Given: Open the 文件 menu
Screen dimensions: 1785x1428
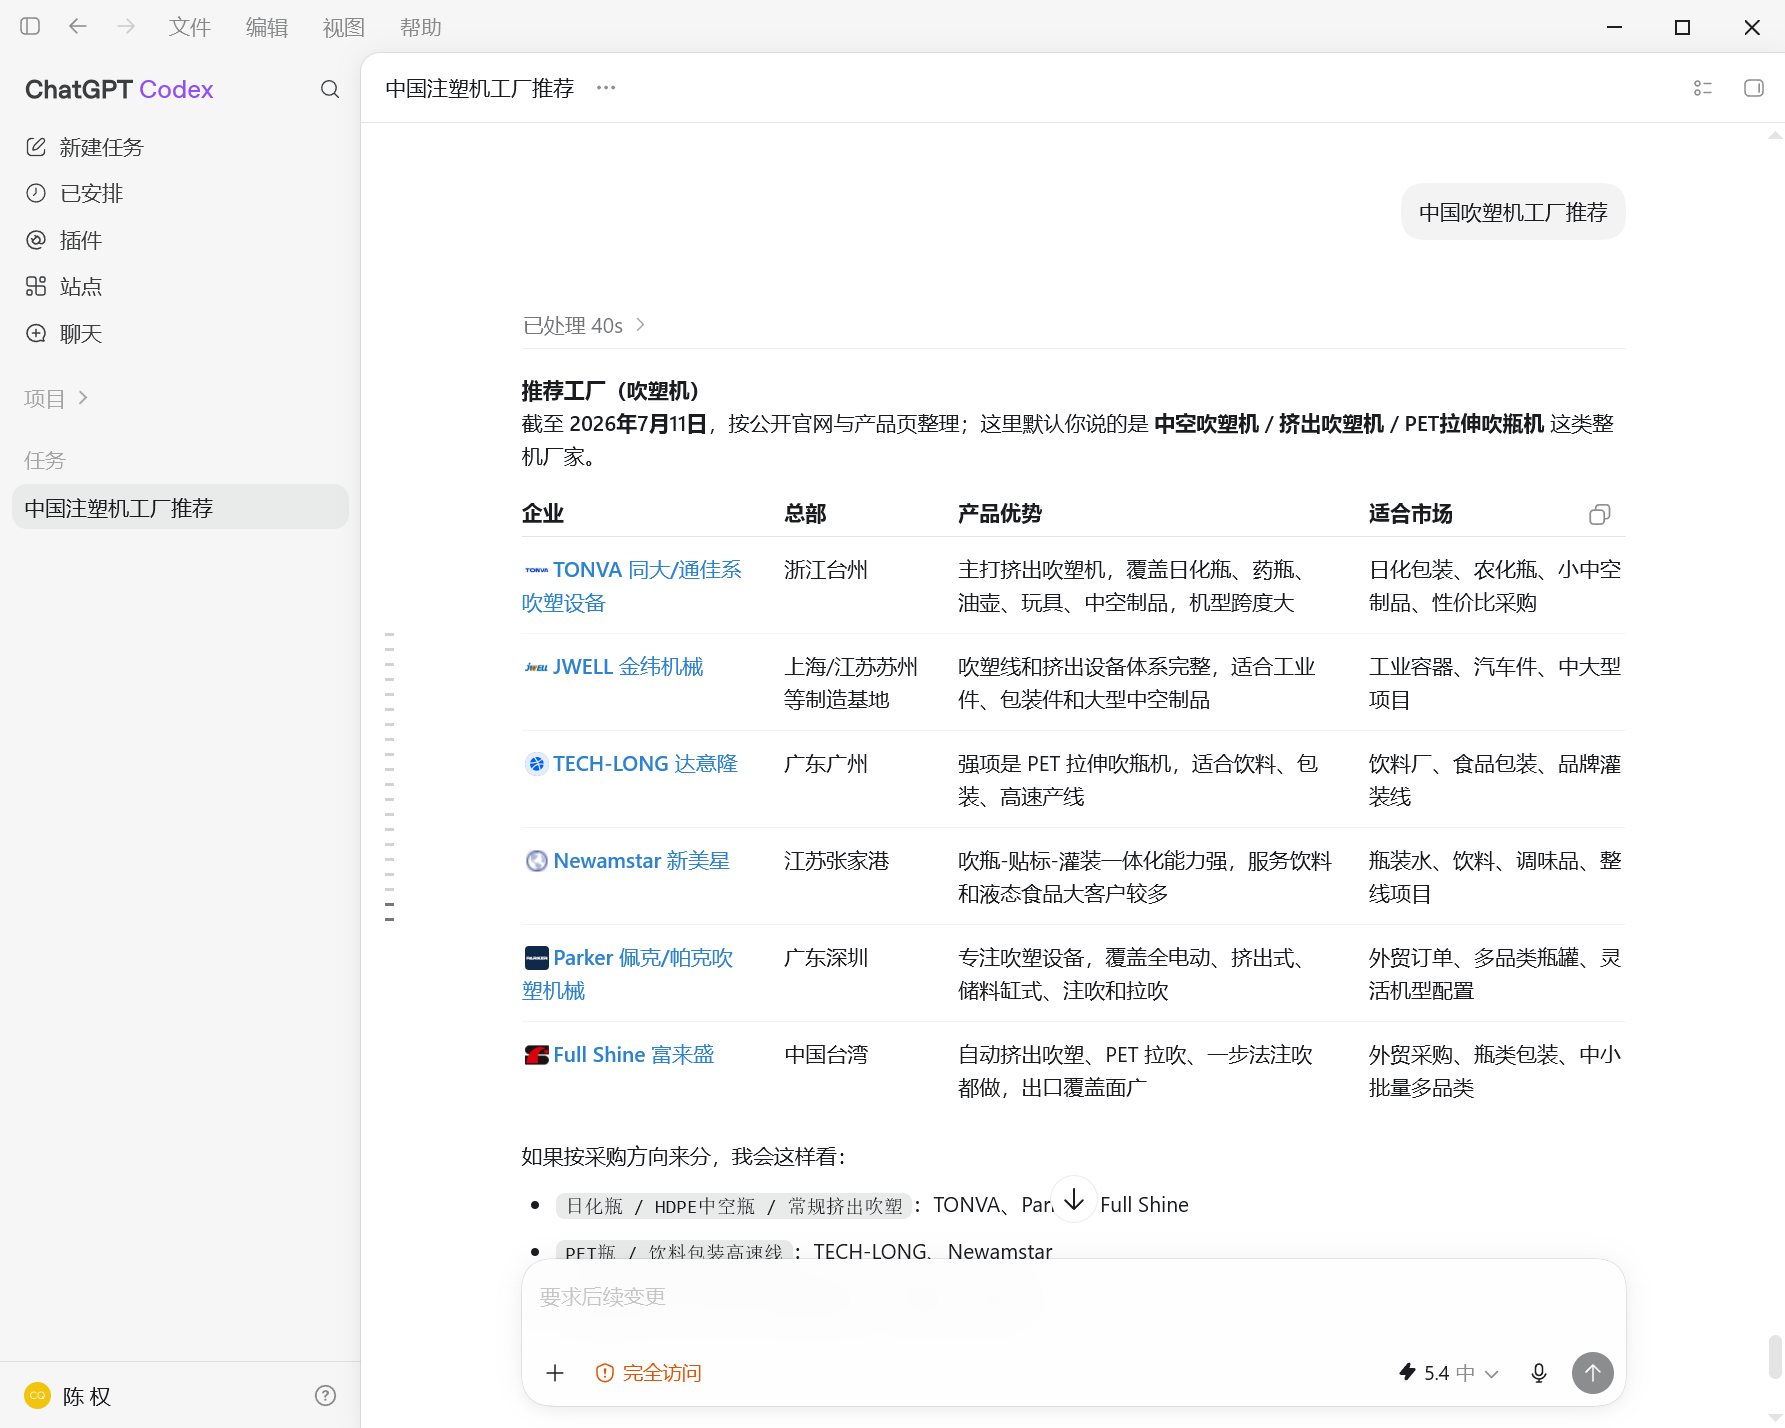Looking at the screenshot, I should pos(190,27).
